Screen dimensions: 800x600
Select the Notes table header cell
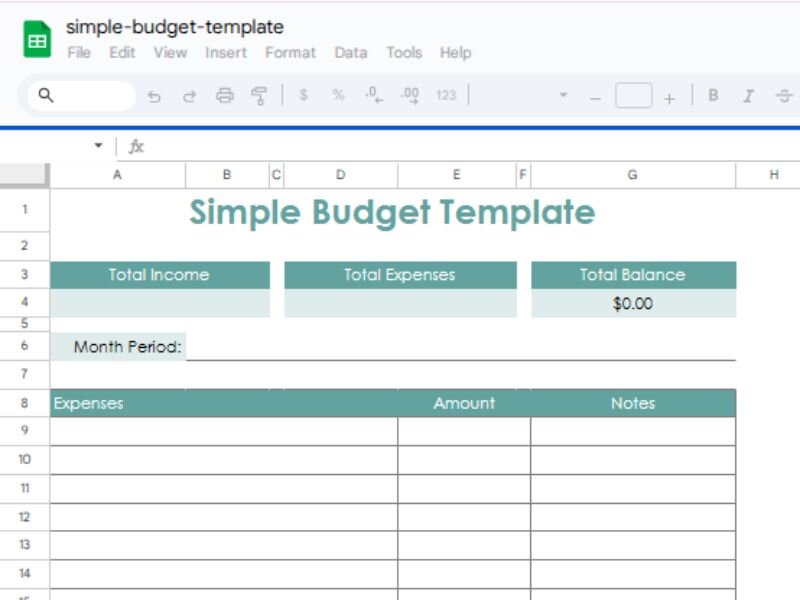pos(633,403)
